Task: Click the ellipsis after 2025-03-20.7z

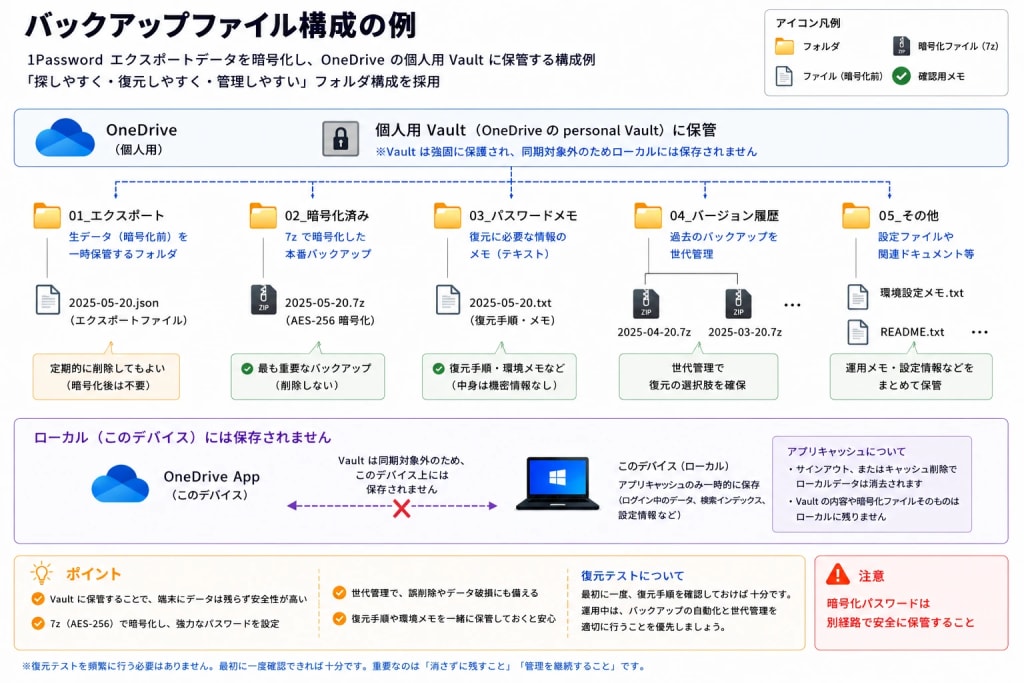Action: point(792,305)
